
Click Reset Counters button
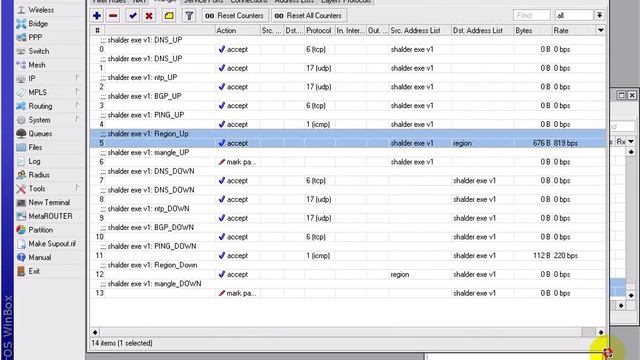tap(234, 16)
